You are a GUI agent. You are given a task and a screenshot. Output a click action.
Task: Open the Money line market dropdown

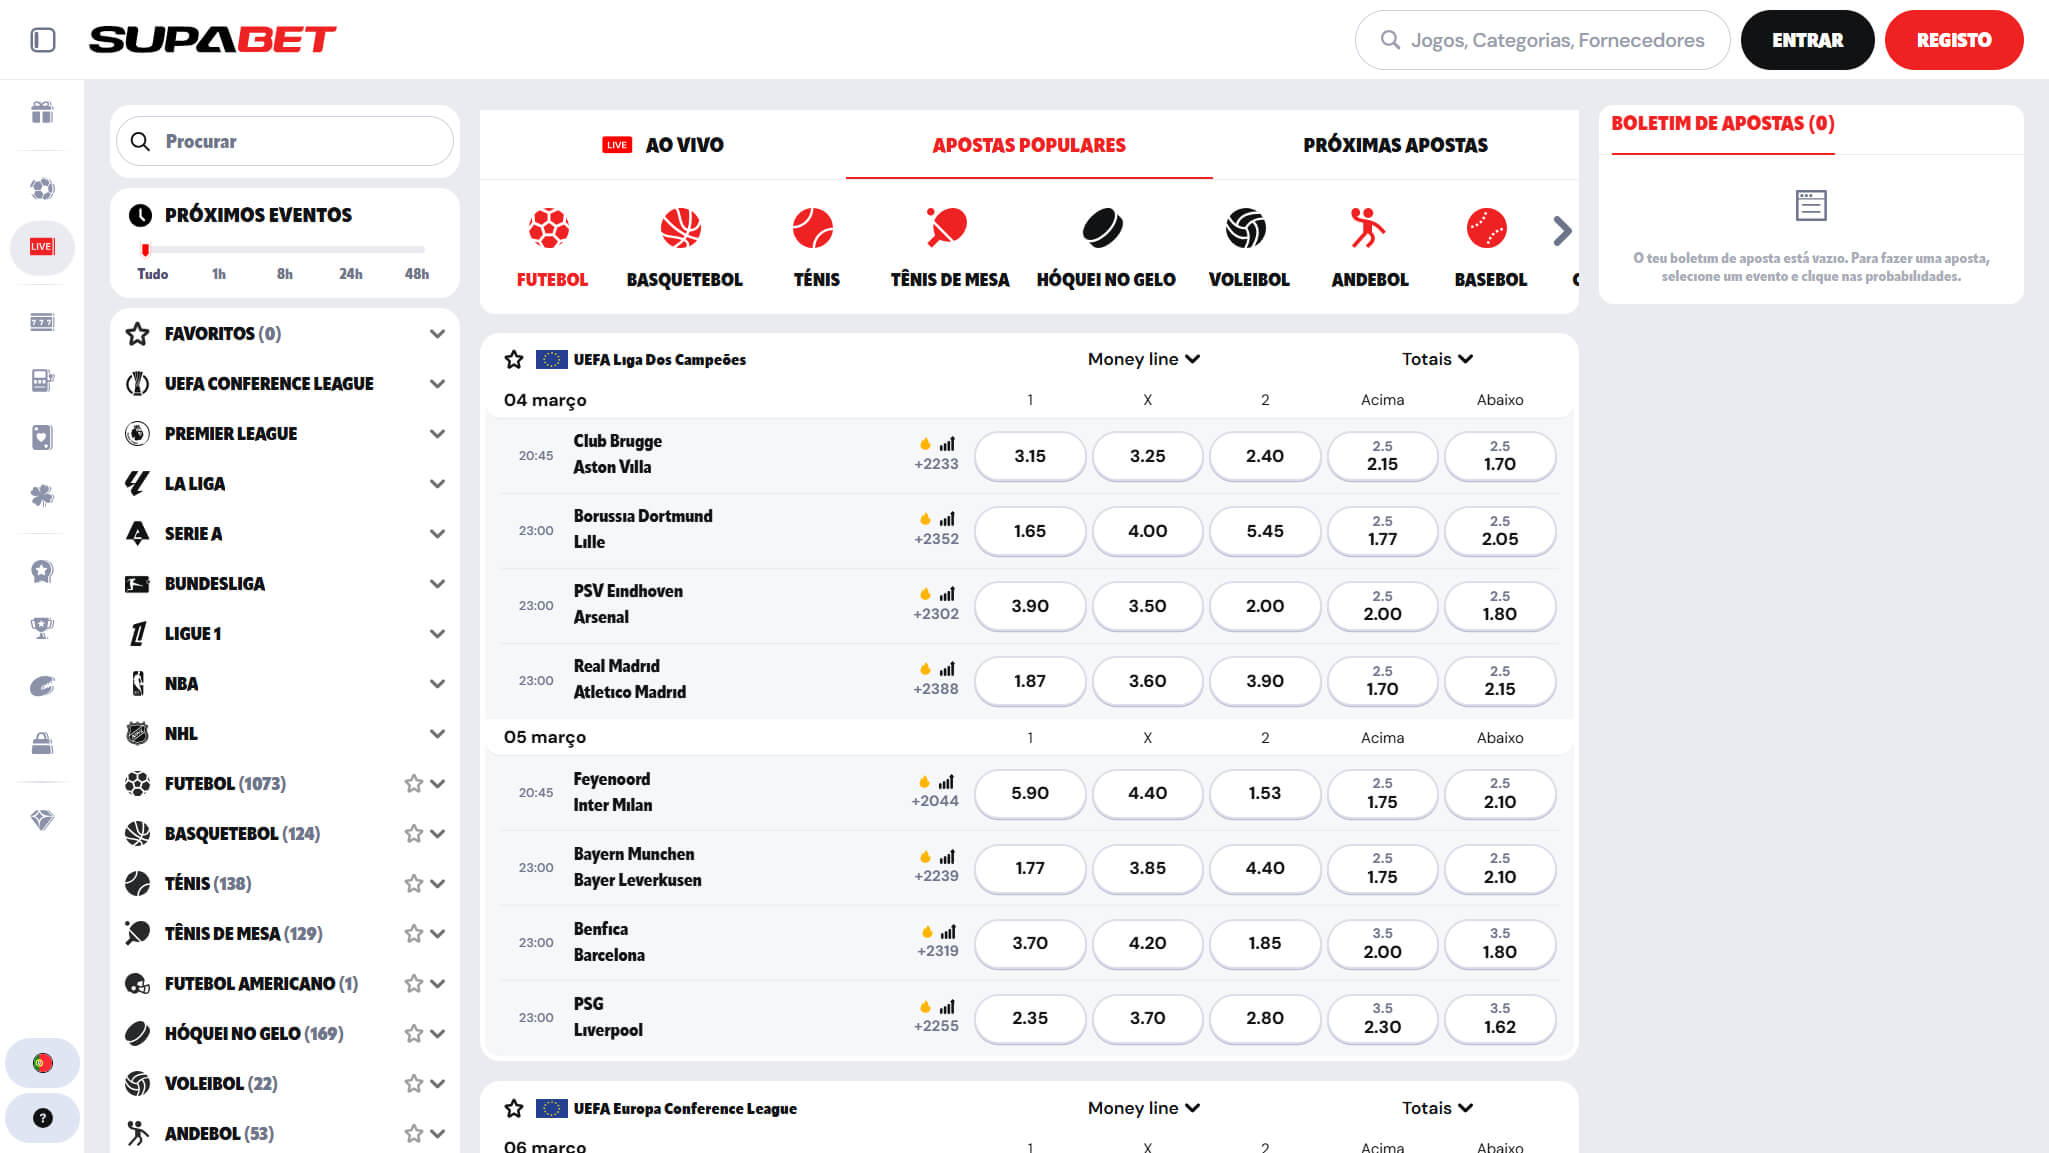coord(1144,358)
